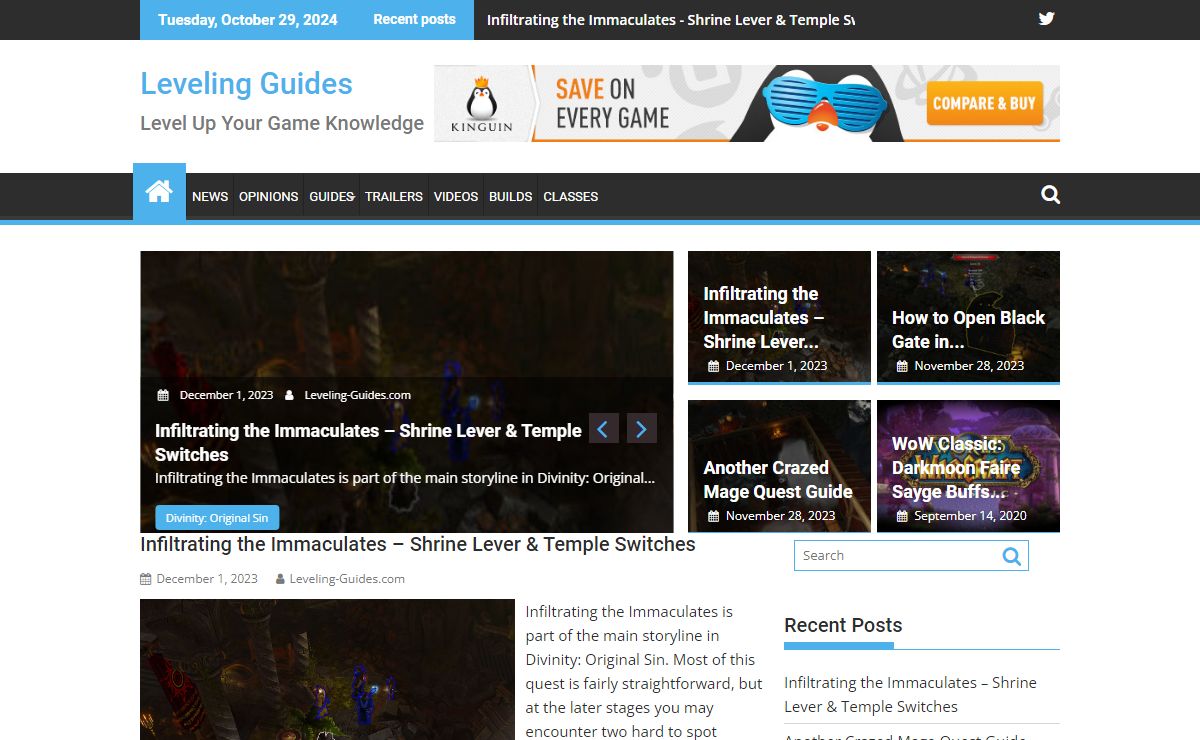Click the Compare & Buy ad button
1200x740 pixels.
pos(984,103)
